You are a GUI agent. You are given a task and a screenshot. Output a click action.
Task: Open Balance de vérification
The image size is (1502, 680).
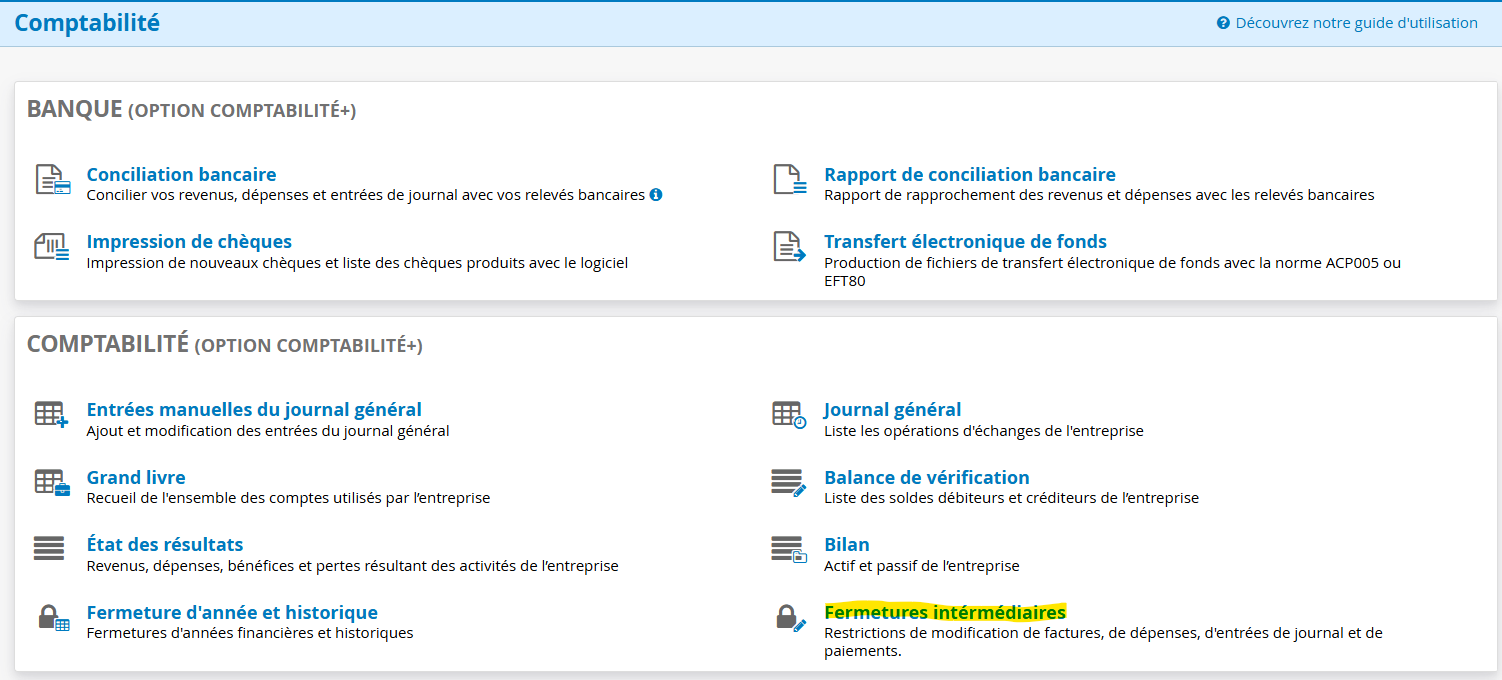pyautogui.click(x=927, y=477)
